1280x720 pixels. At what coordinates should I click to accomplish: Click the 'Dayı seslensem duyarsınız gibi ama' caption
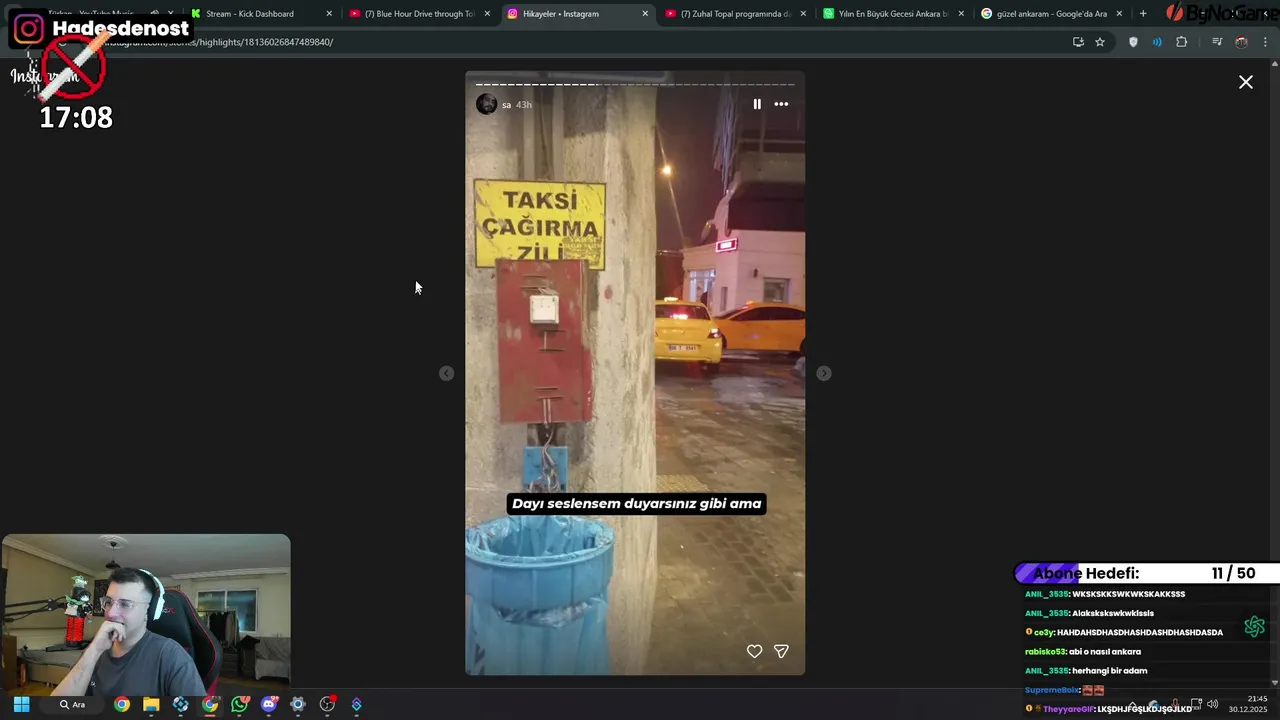point(636,503)
